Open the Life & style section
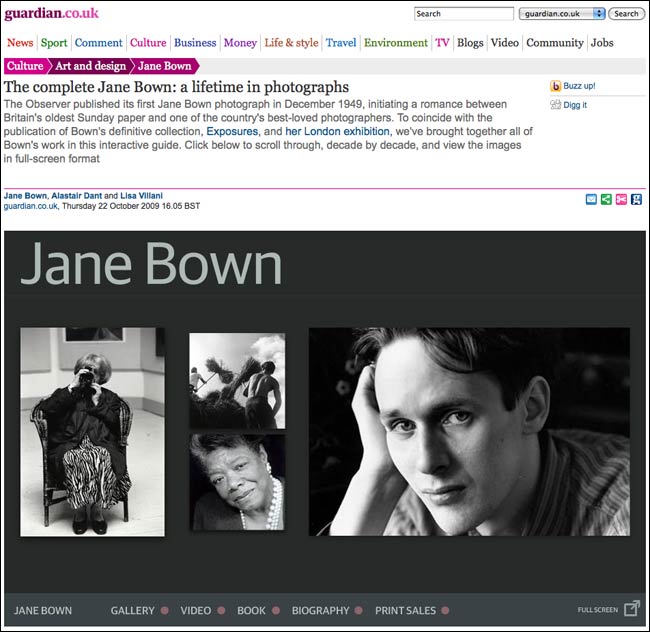 pos(291,43)
